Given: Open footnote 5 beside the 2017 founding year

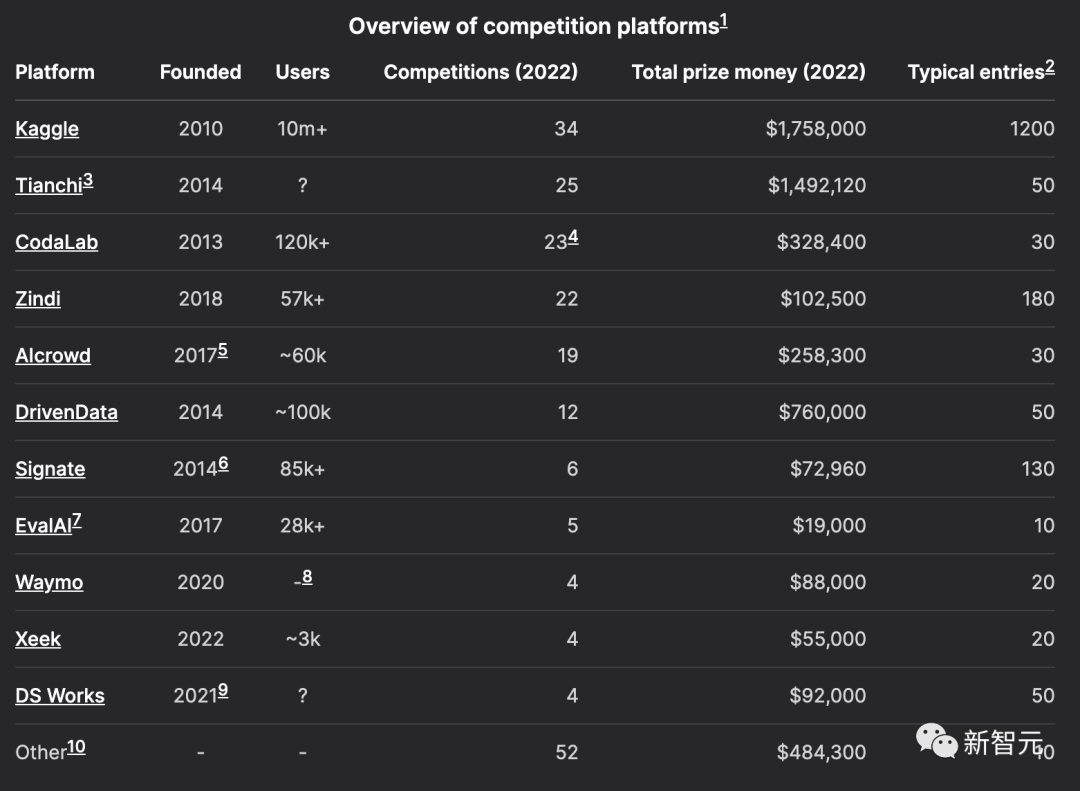Looking at the screenshot, I should 222,350.
